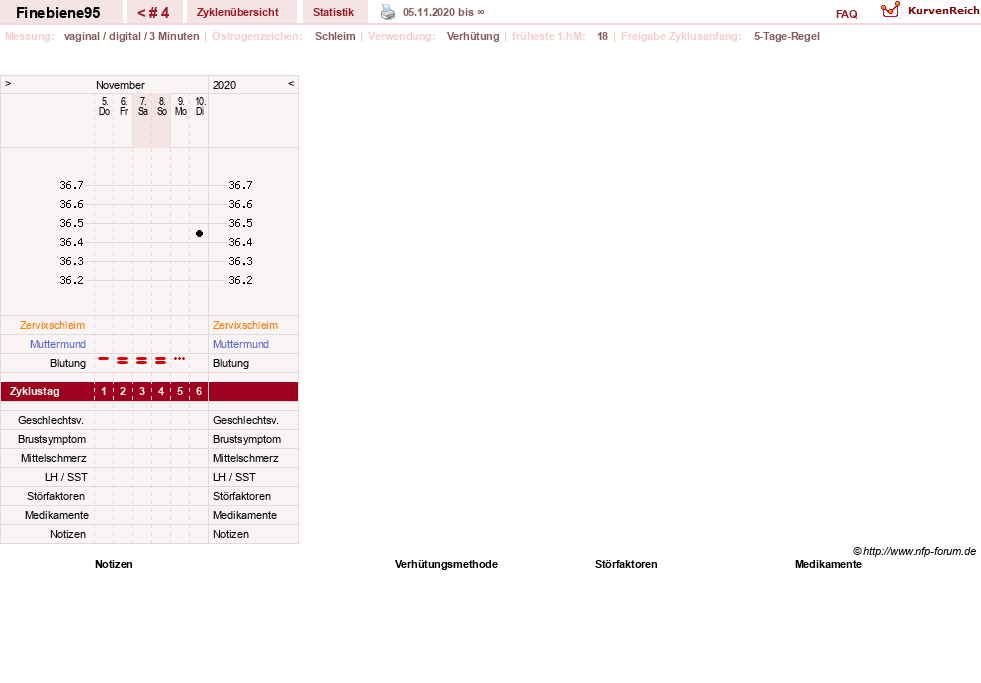Select cycle day 5
Viewport: 981px width, 683px height.
(x=180, y=392)
